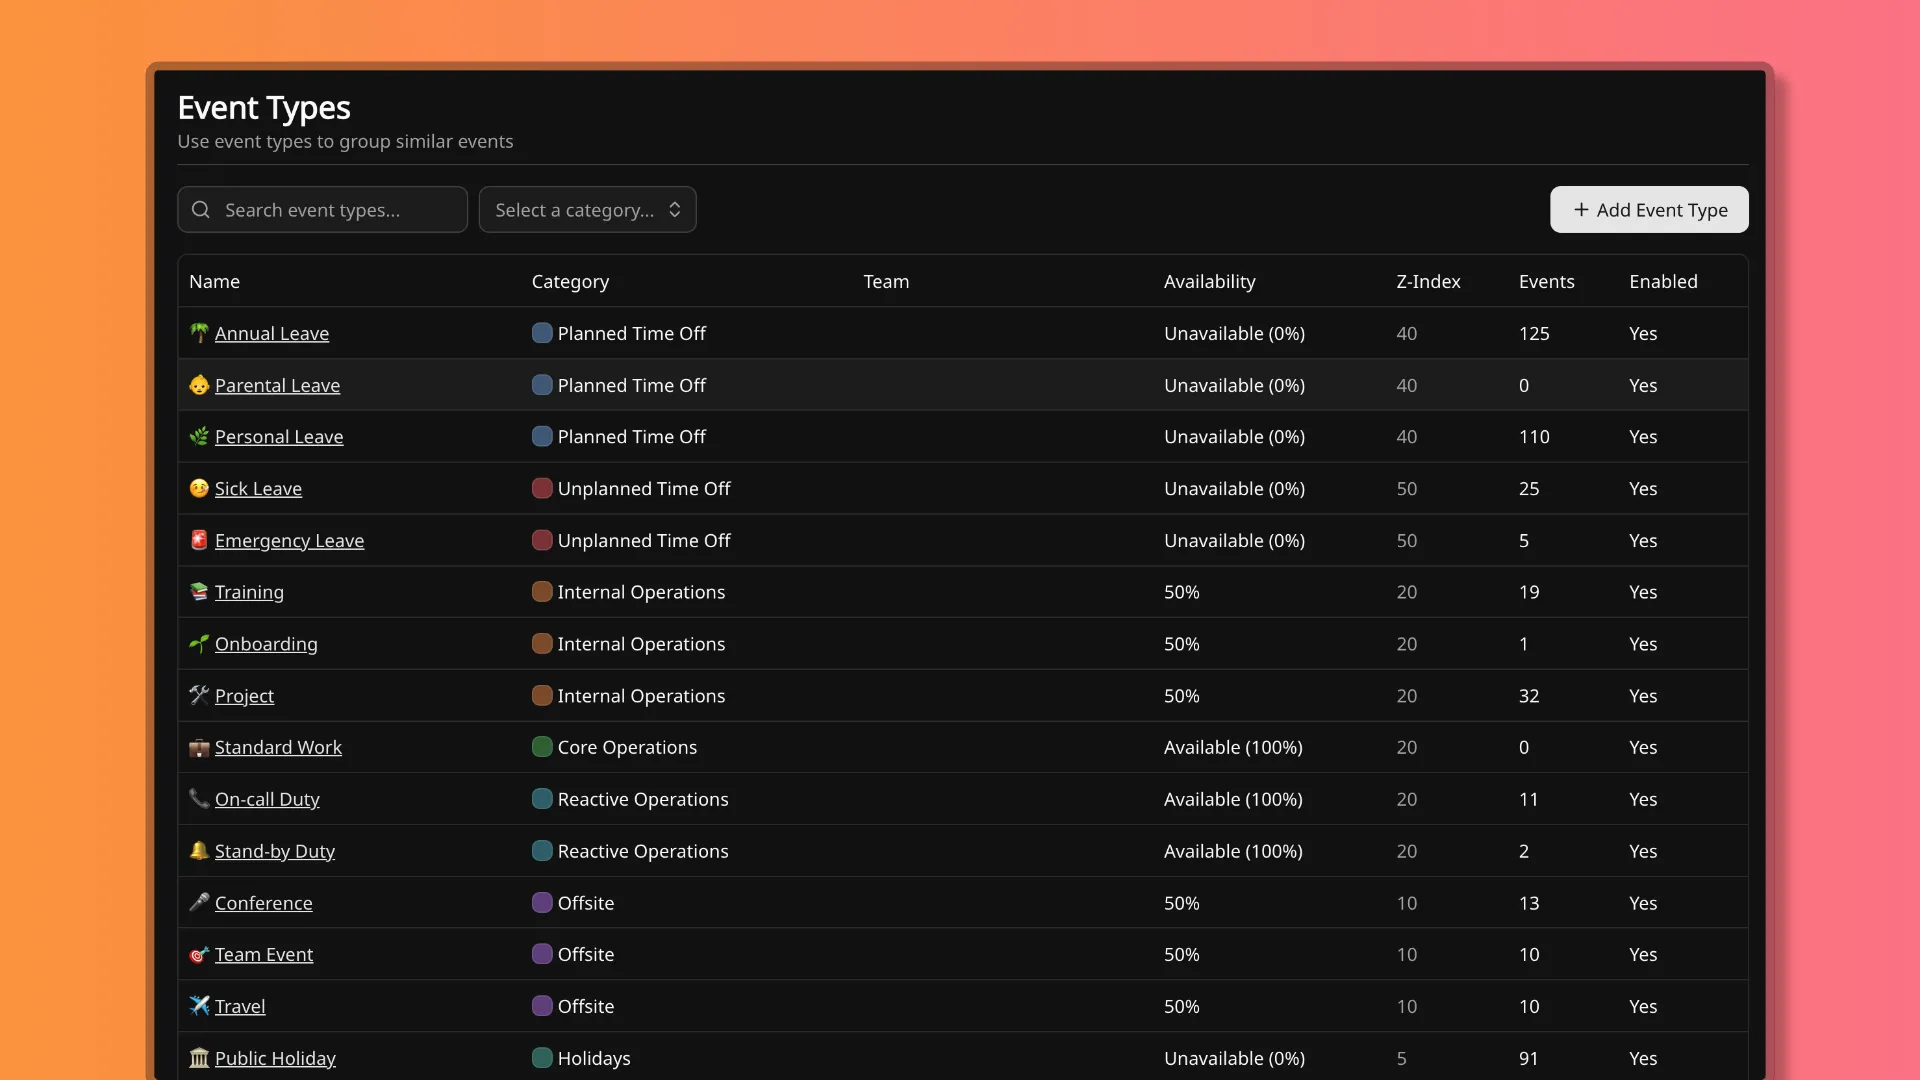Image resolution: width=1920 pixels, height=1080 pixels.
Task: Open the Sick Leave event type link
Action: pyautogui.click(x=258, y=488)
